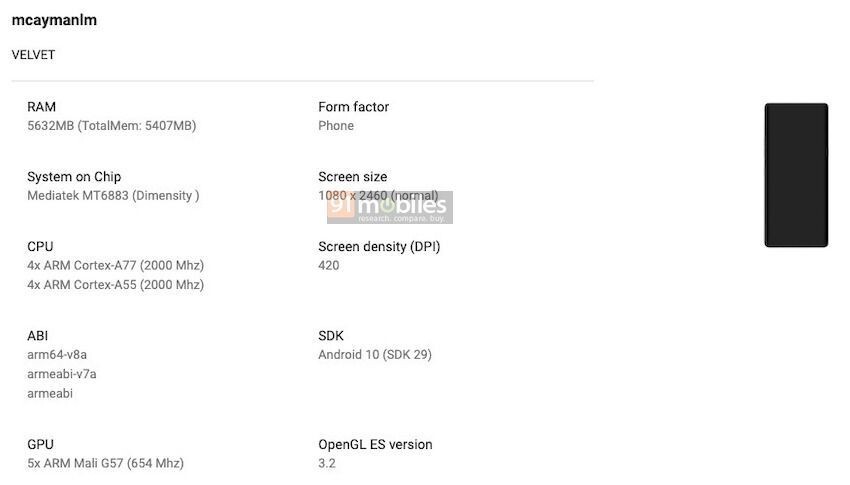850x485 pixels.
Task: Click the ARM Mali G57 GPU value
Action: click(x=105, y=464)
